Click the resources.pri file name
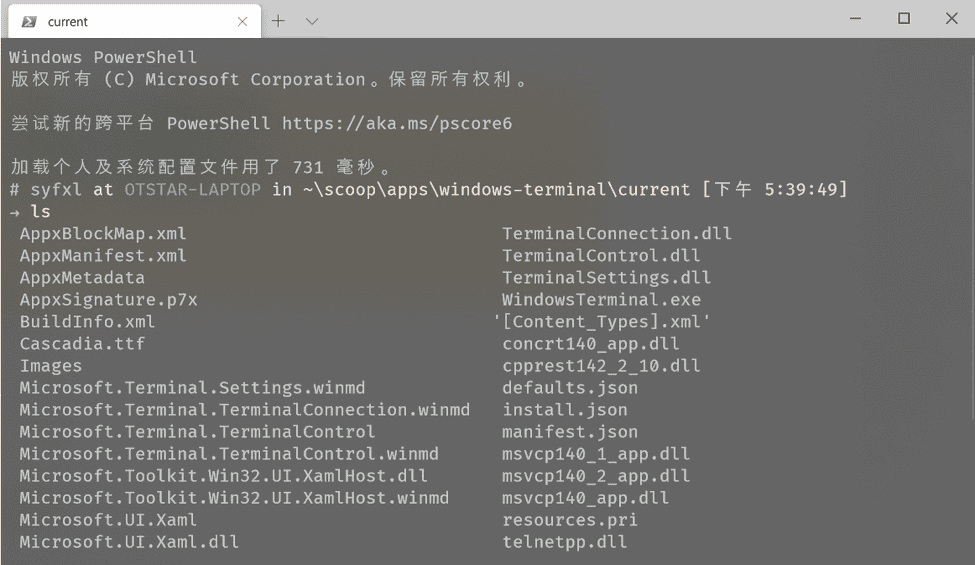The image size is (975, 565). (x=570, y=520)
